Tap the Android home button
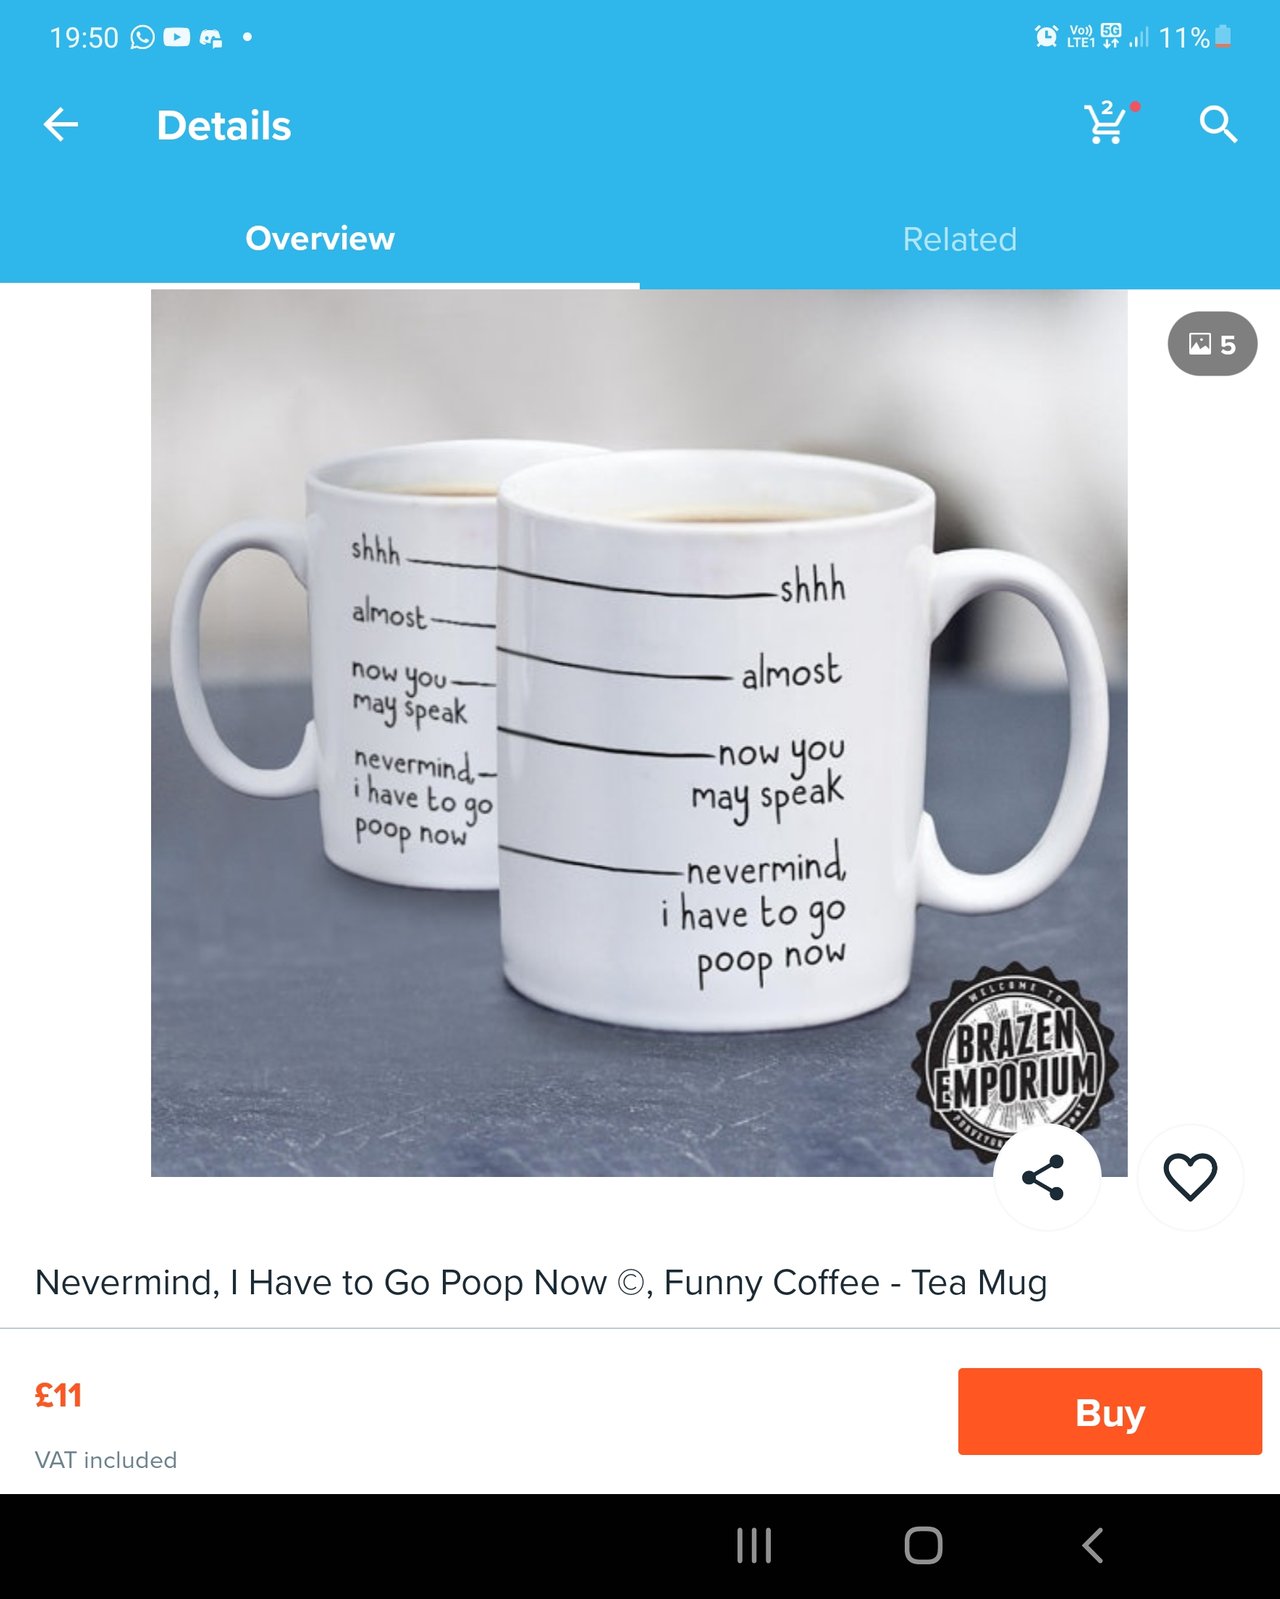 click(923, 1545)
